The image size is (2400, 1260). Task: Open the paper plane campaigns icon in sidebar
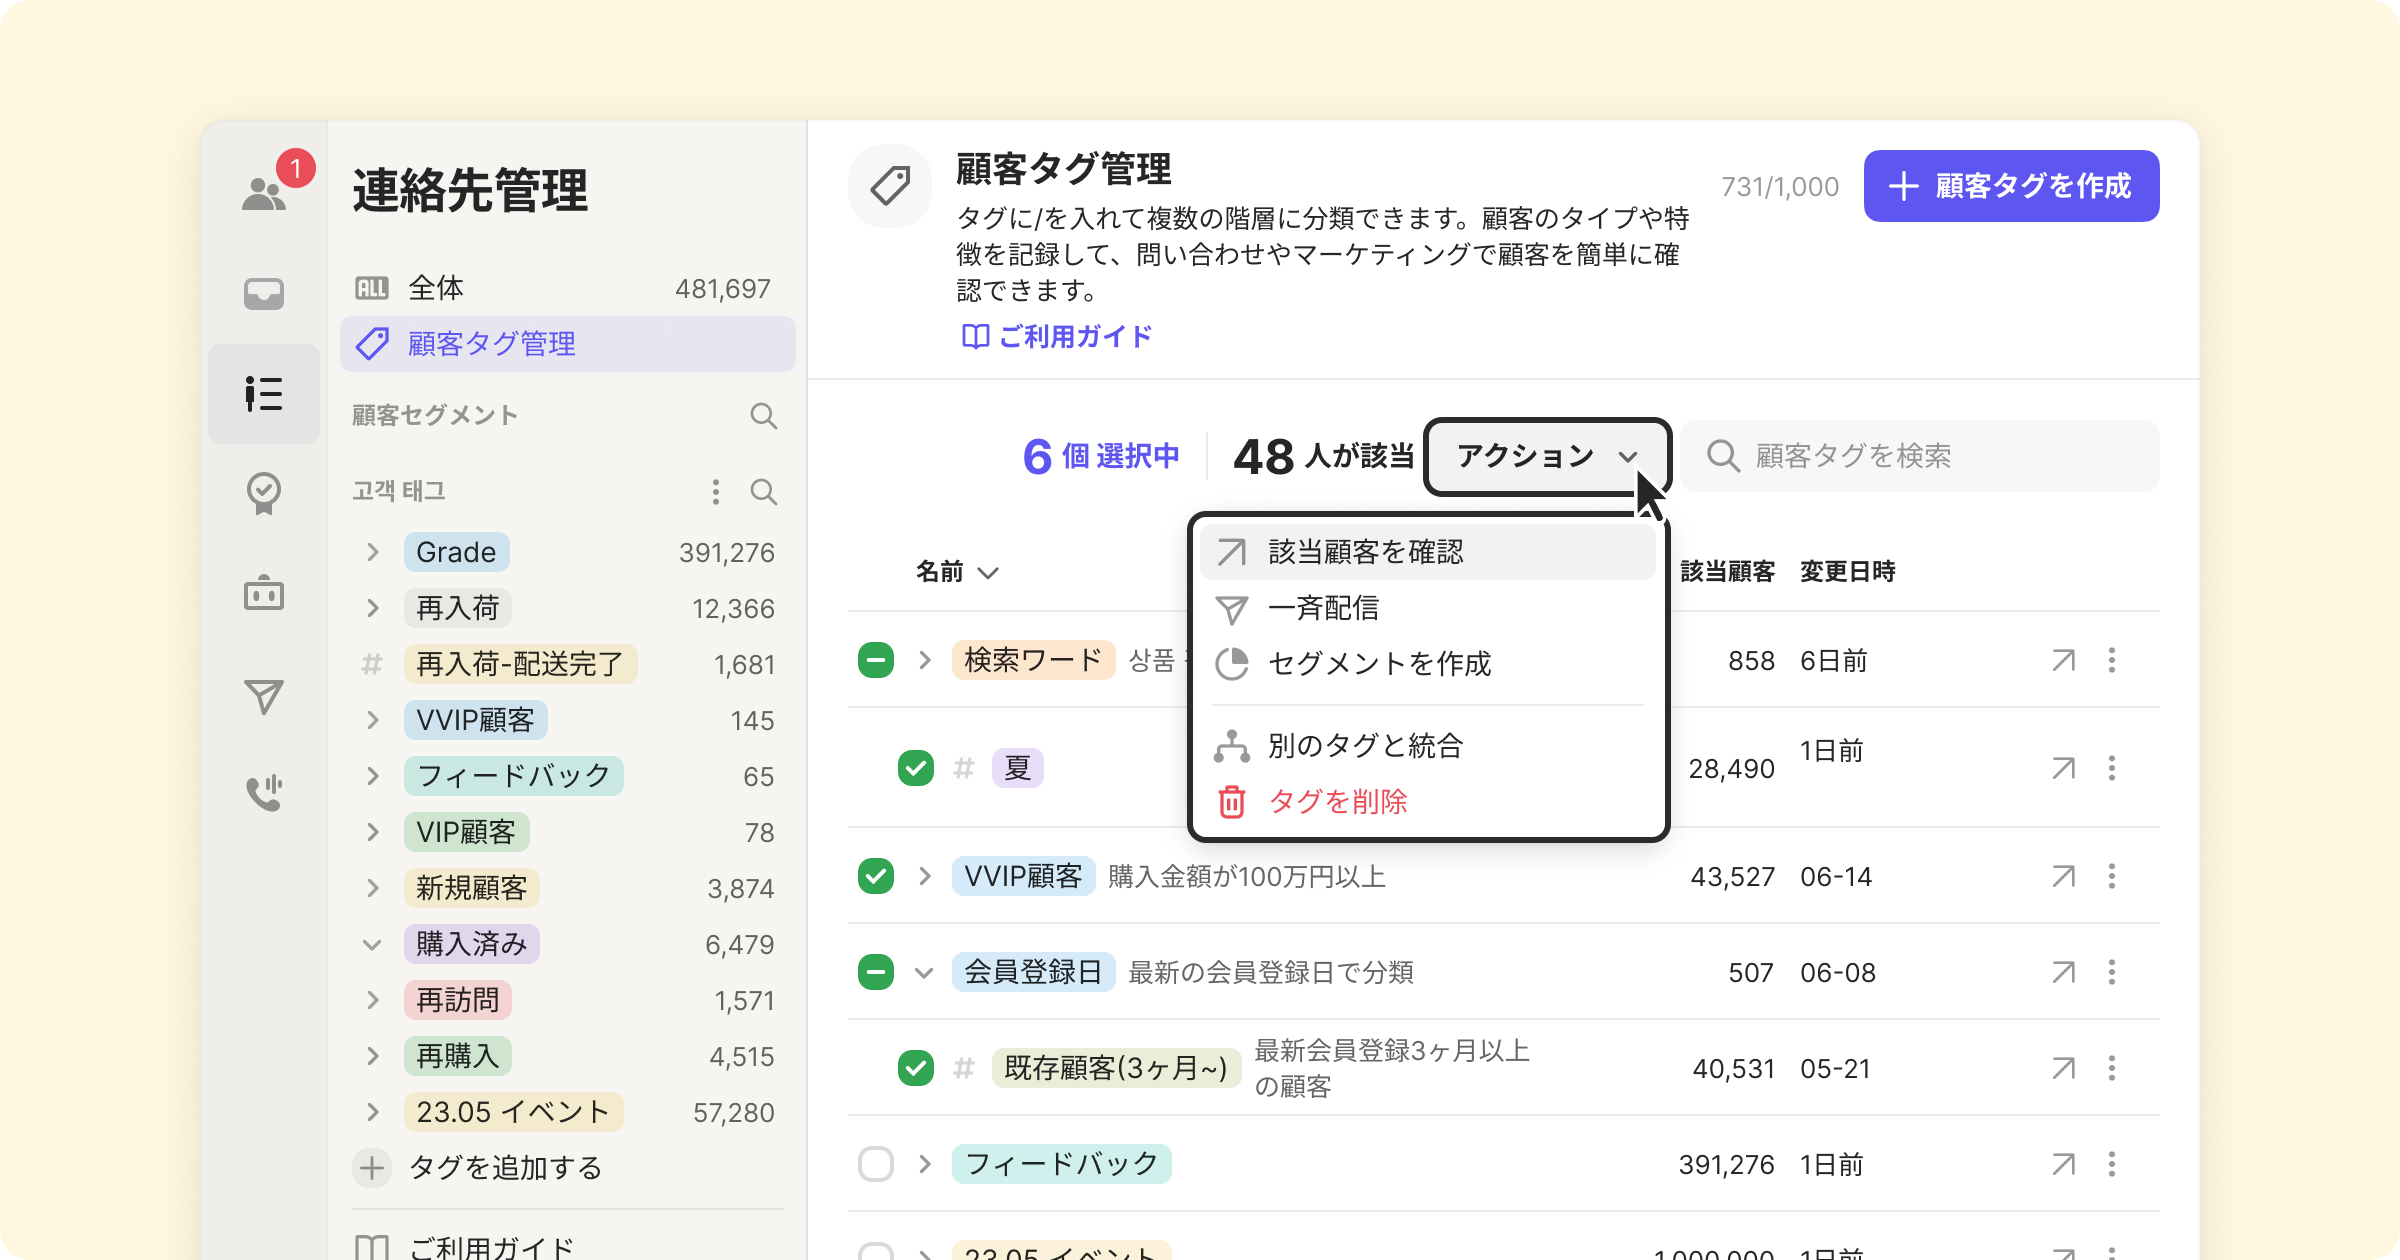[x=264, y=695]
